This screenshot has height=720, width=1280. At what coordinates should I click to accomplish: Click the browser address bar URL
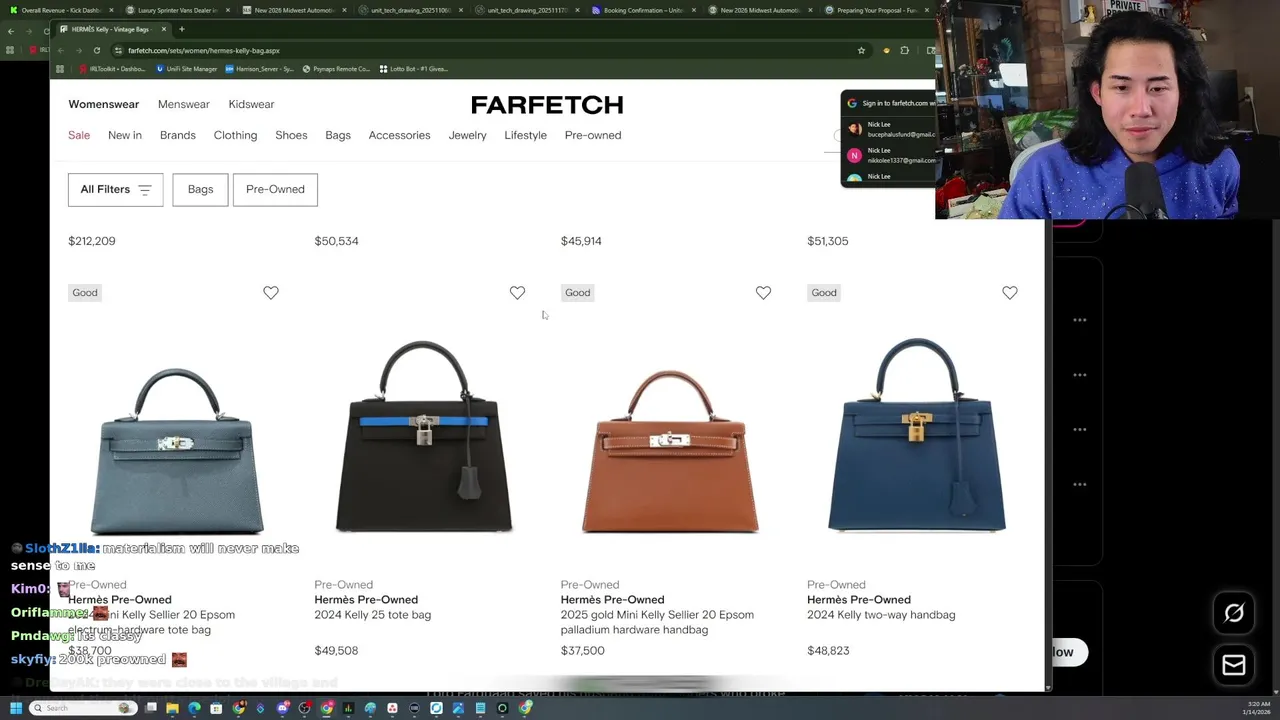tap(204, 50)
